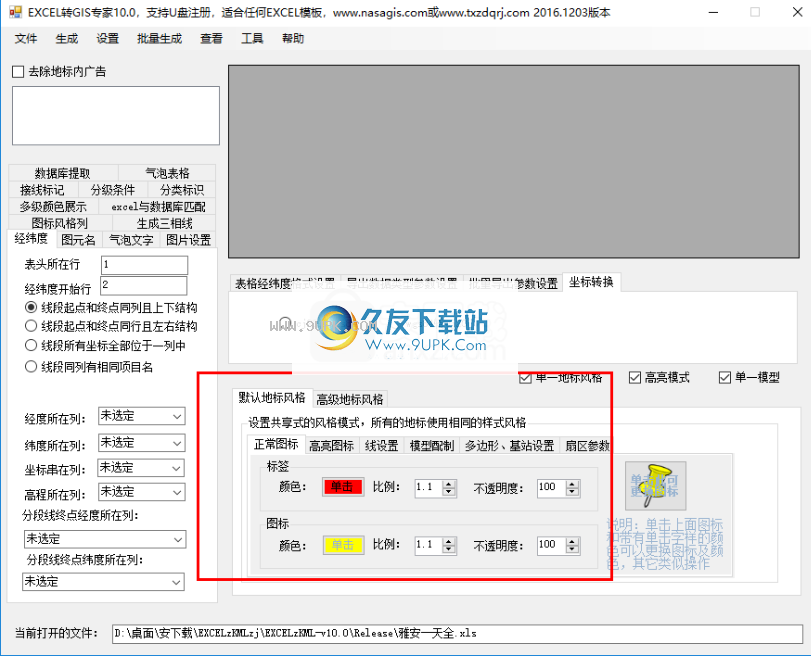This screenshot has height=657, width=811.
Task: Switch to excel与数据库匹配 tab
Action: (158, 207)
